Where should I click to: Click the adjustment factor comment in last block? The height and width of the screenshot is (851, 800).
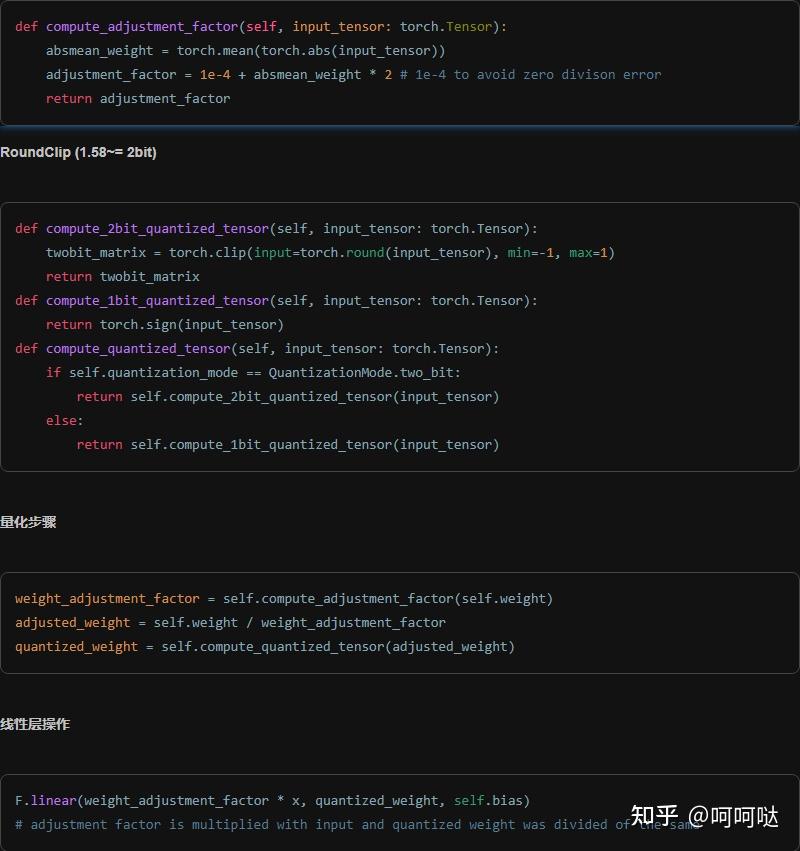point(300,824)
